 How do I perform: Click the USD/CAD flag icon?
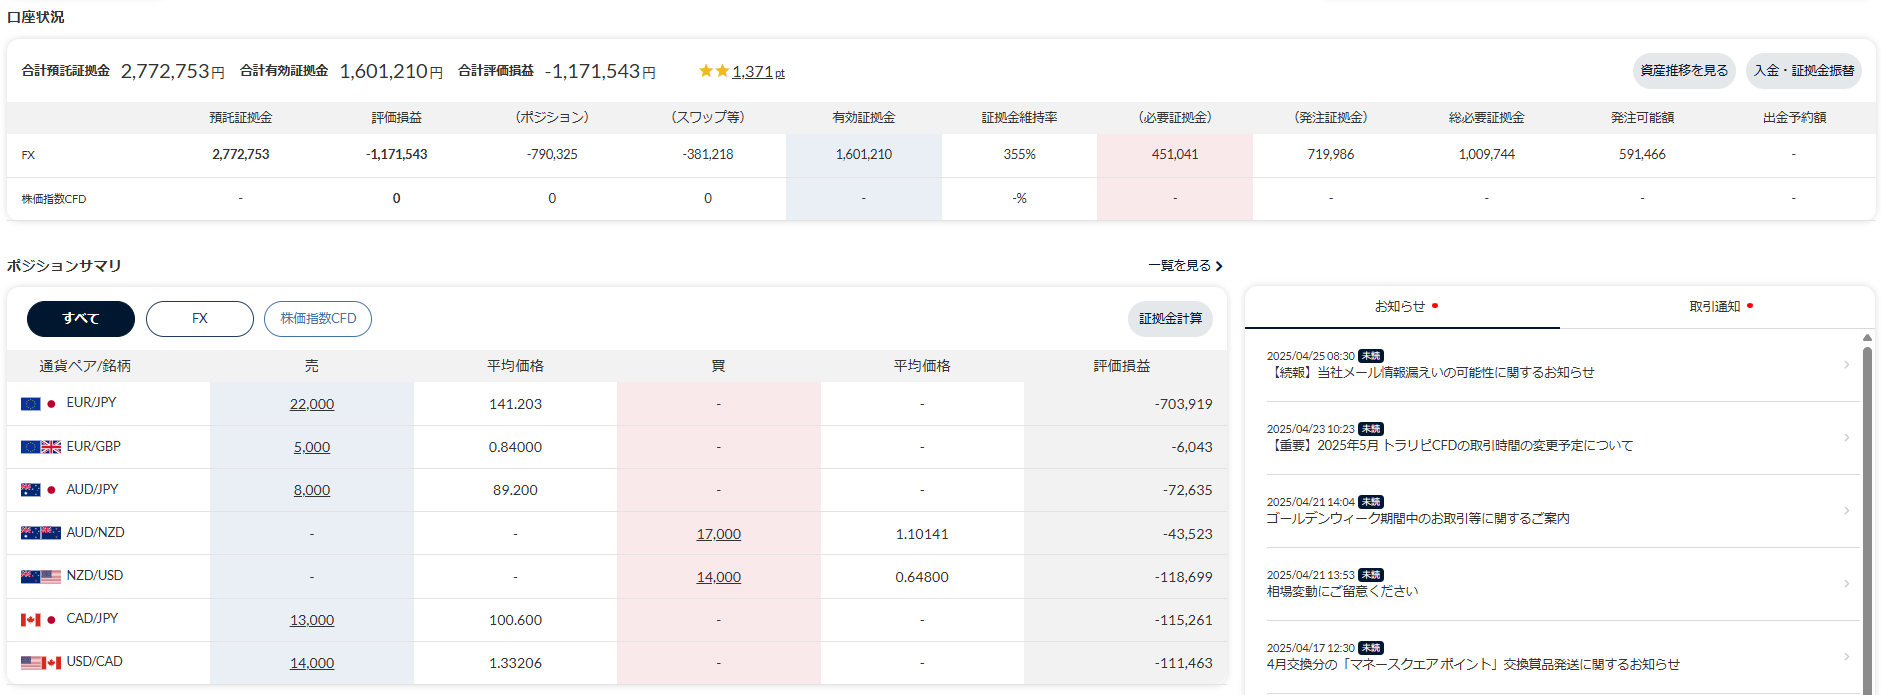[x=40, y=662]
